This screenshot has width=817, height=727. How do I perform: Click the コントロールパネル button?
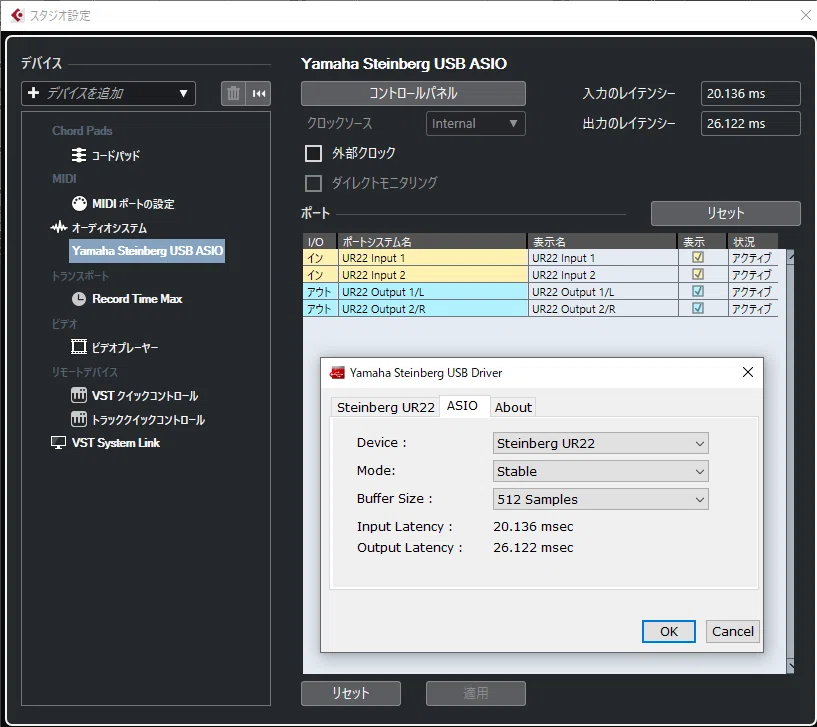(x=413, y=93)
